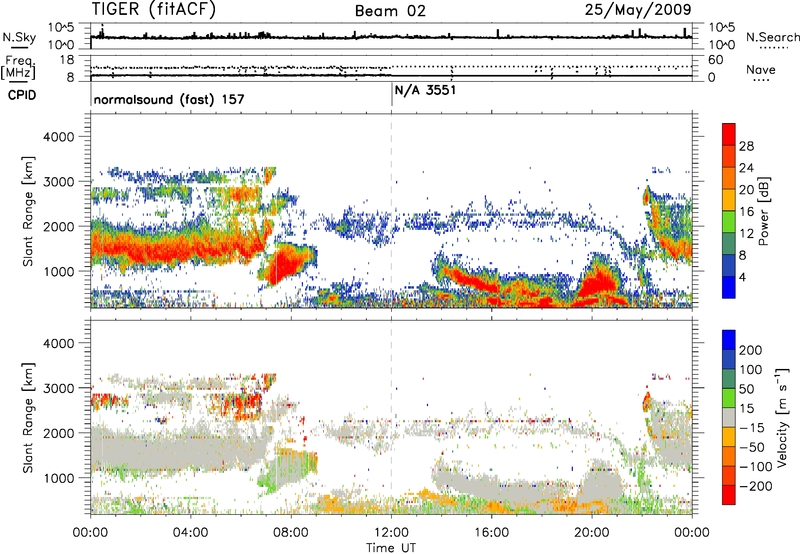Click the 'N.Search' legend label
The image size is (800, 554).
click(772, 37)
